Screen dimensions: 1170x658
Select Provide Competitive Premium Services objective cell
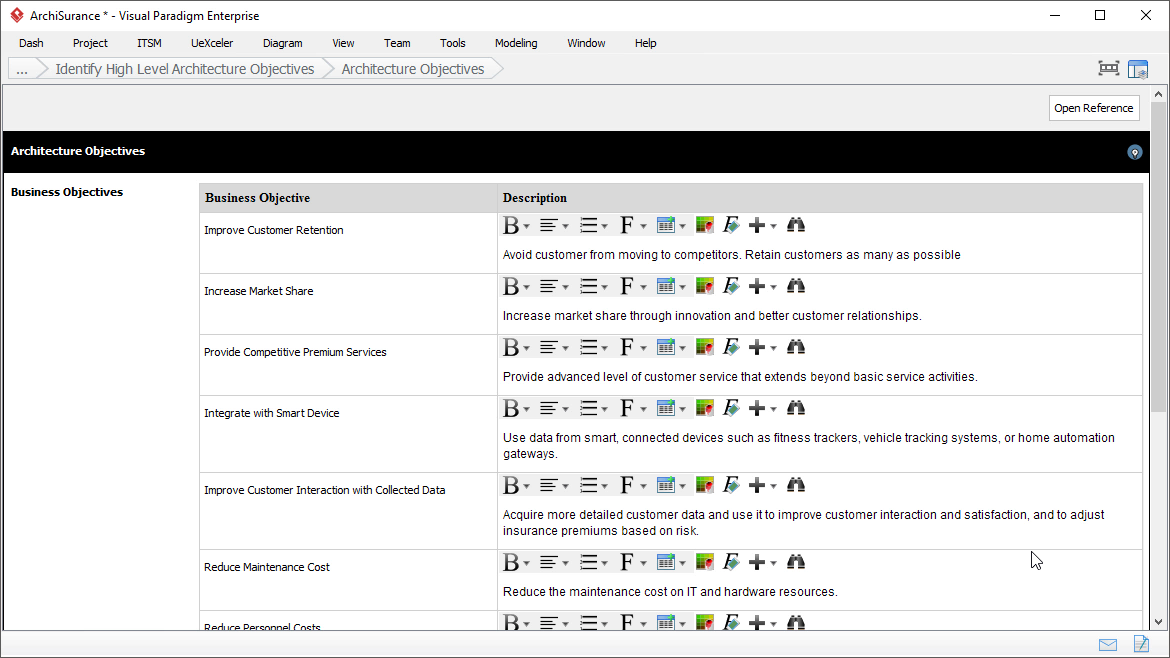348,365
